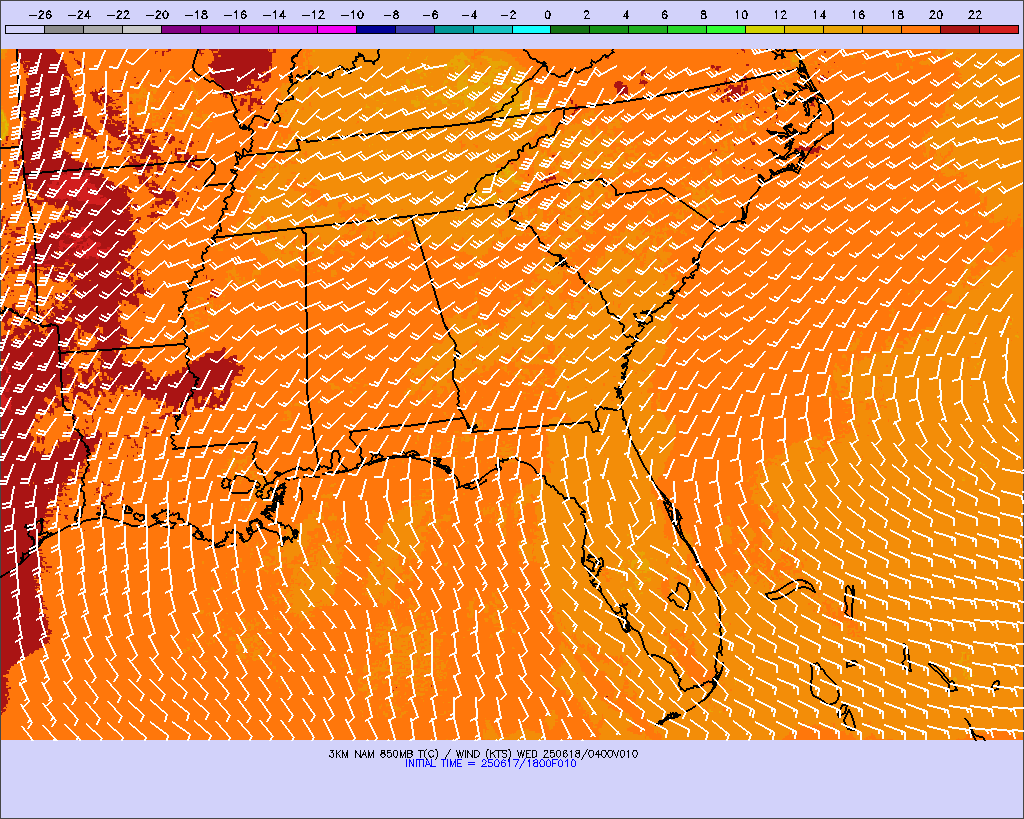Select the bright magenta swatch between -12 and -10
The width and height of the screenshot is (1024, 819).
[x=337, y=29]
